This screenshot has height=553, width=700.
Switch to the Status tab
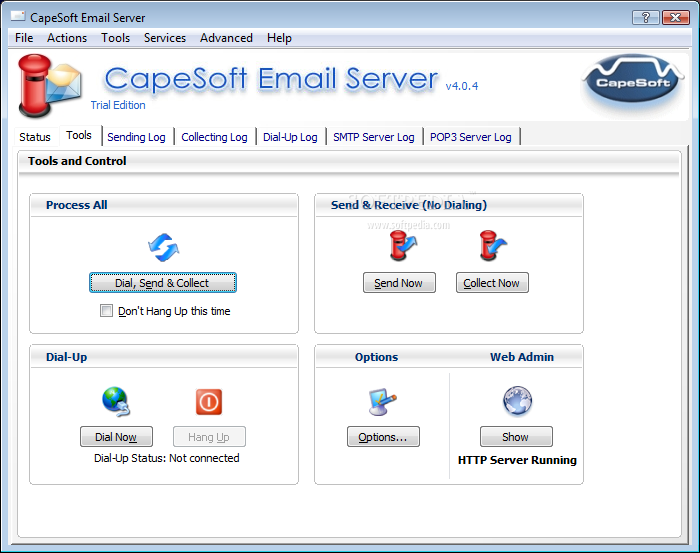click(x=35, y=137)
